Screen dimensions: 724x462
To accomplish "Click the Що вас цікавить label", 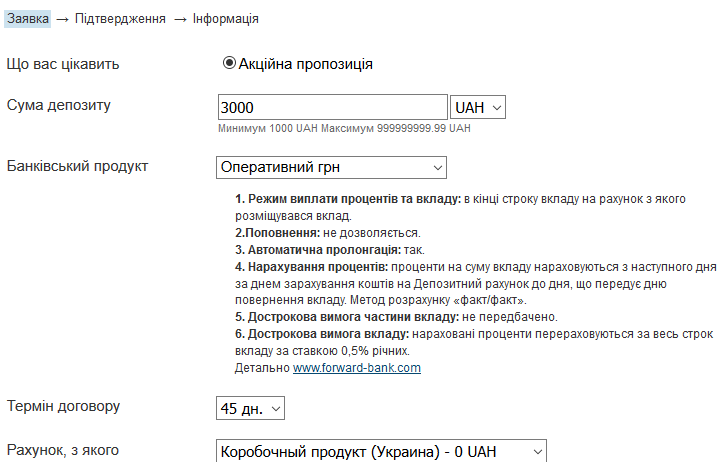I will (63, 64).
